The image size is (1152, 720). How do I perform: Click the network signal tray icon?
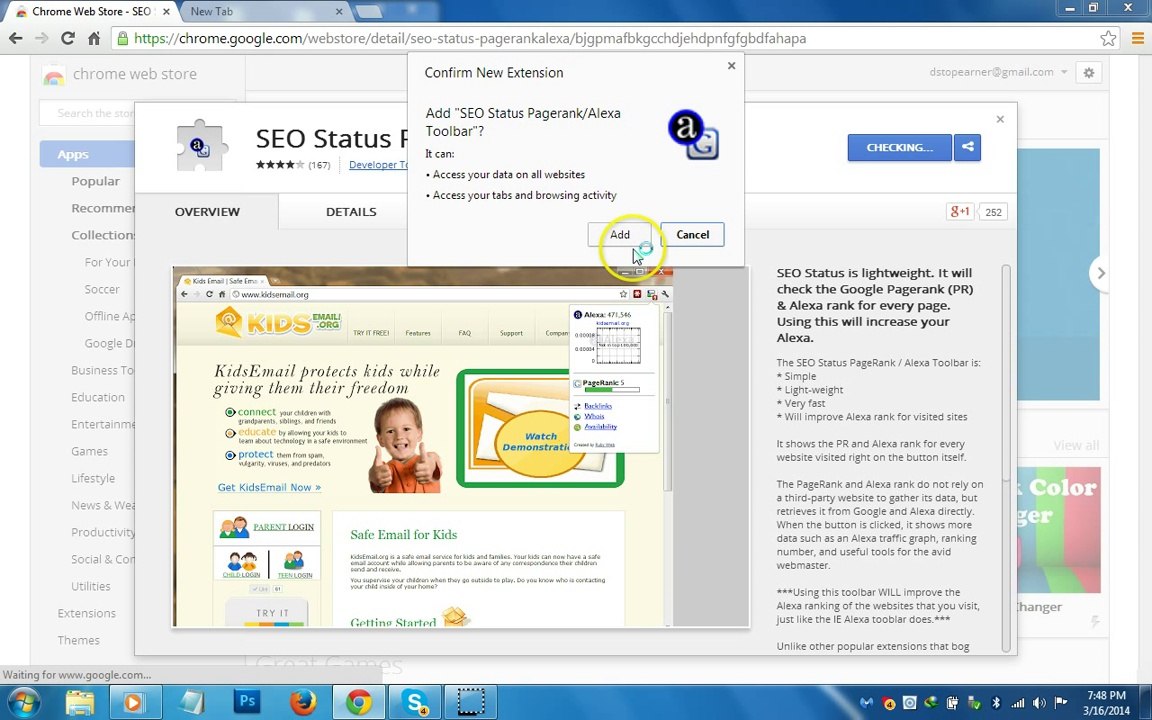1018,703
